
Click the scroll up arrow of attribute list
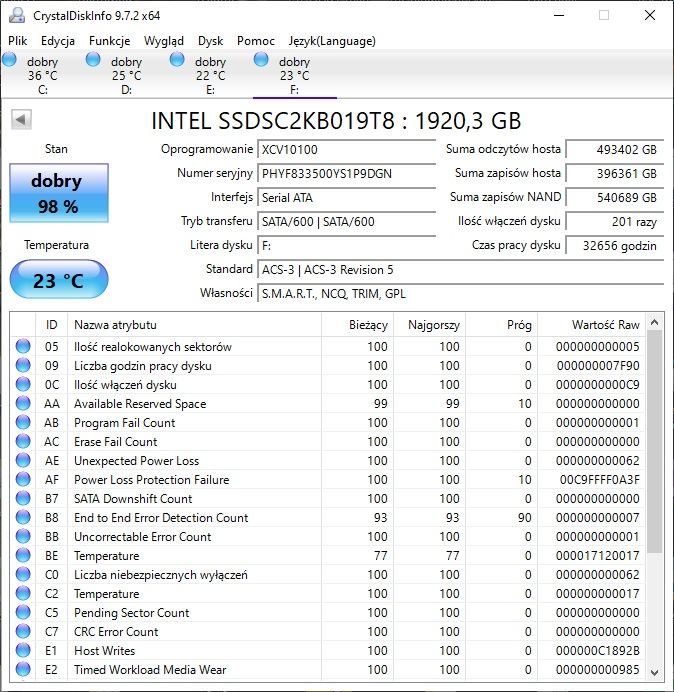click(x=655, y=323)
